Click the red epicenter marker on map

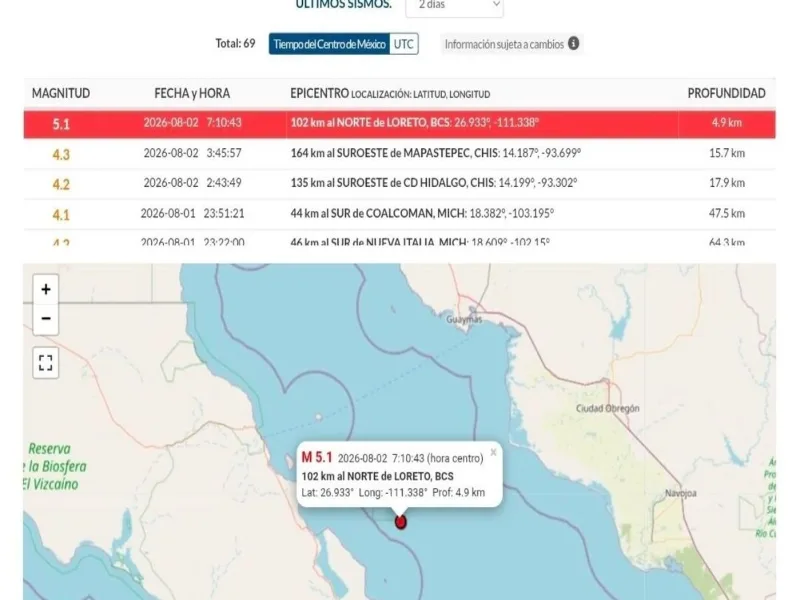pos(401,522)
